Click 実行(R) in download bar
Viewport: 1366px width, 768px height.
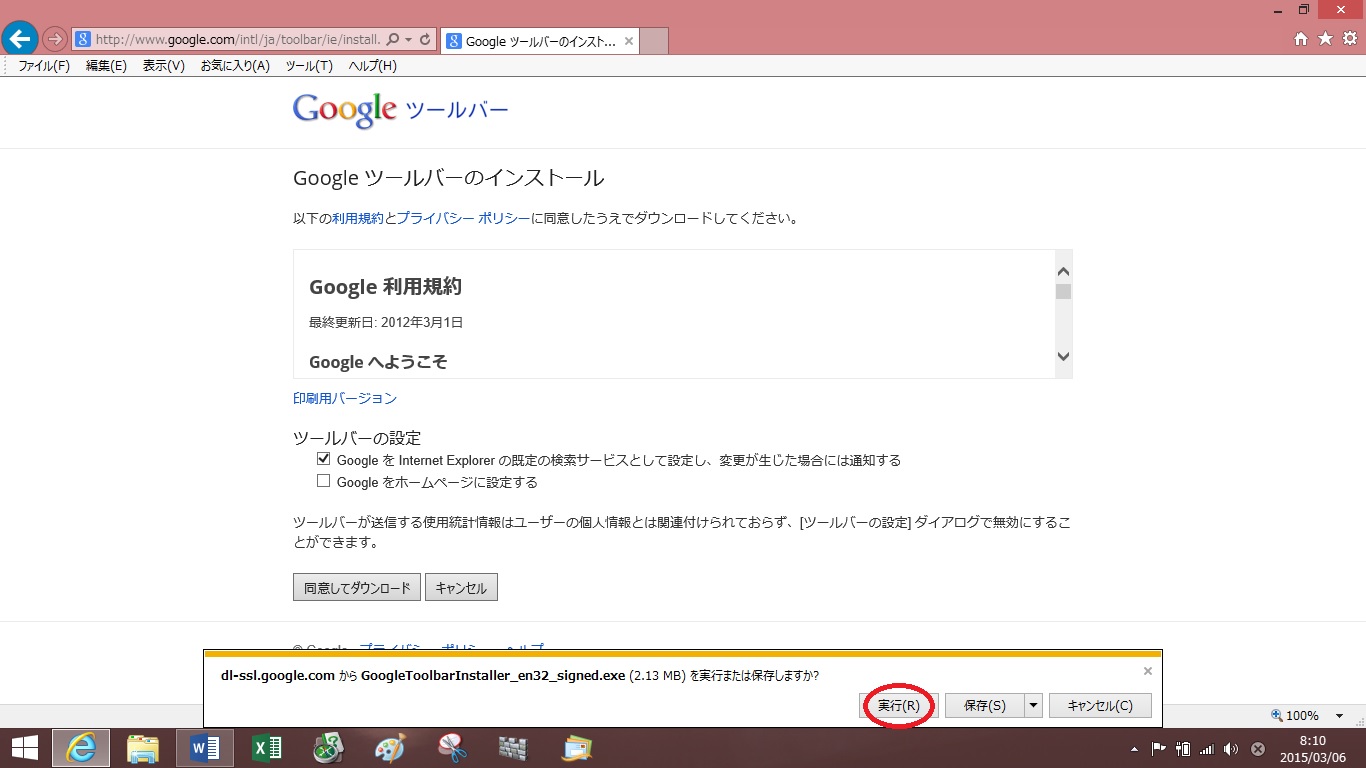898,706
